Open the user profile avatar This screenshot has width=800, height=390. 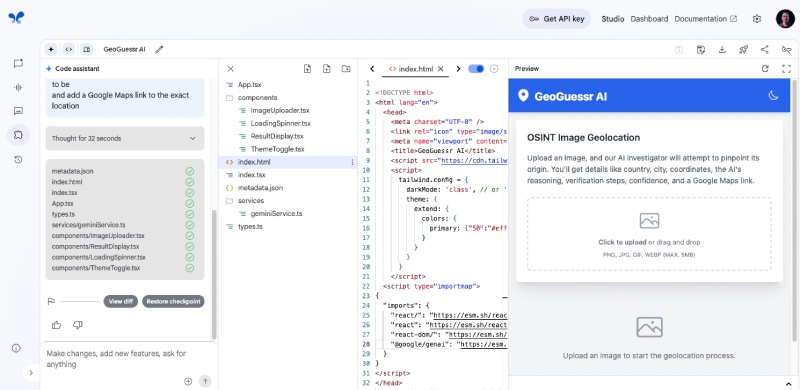pos(785,19)
